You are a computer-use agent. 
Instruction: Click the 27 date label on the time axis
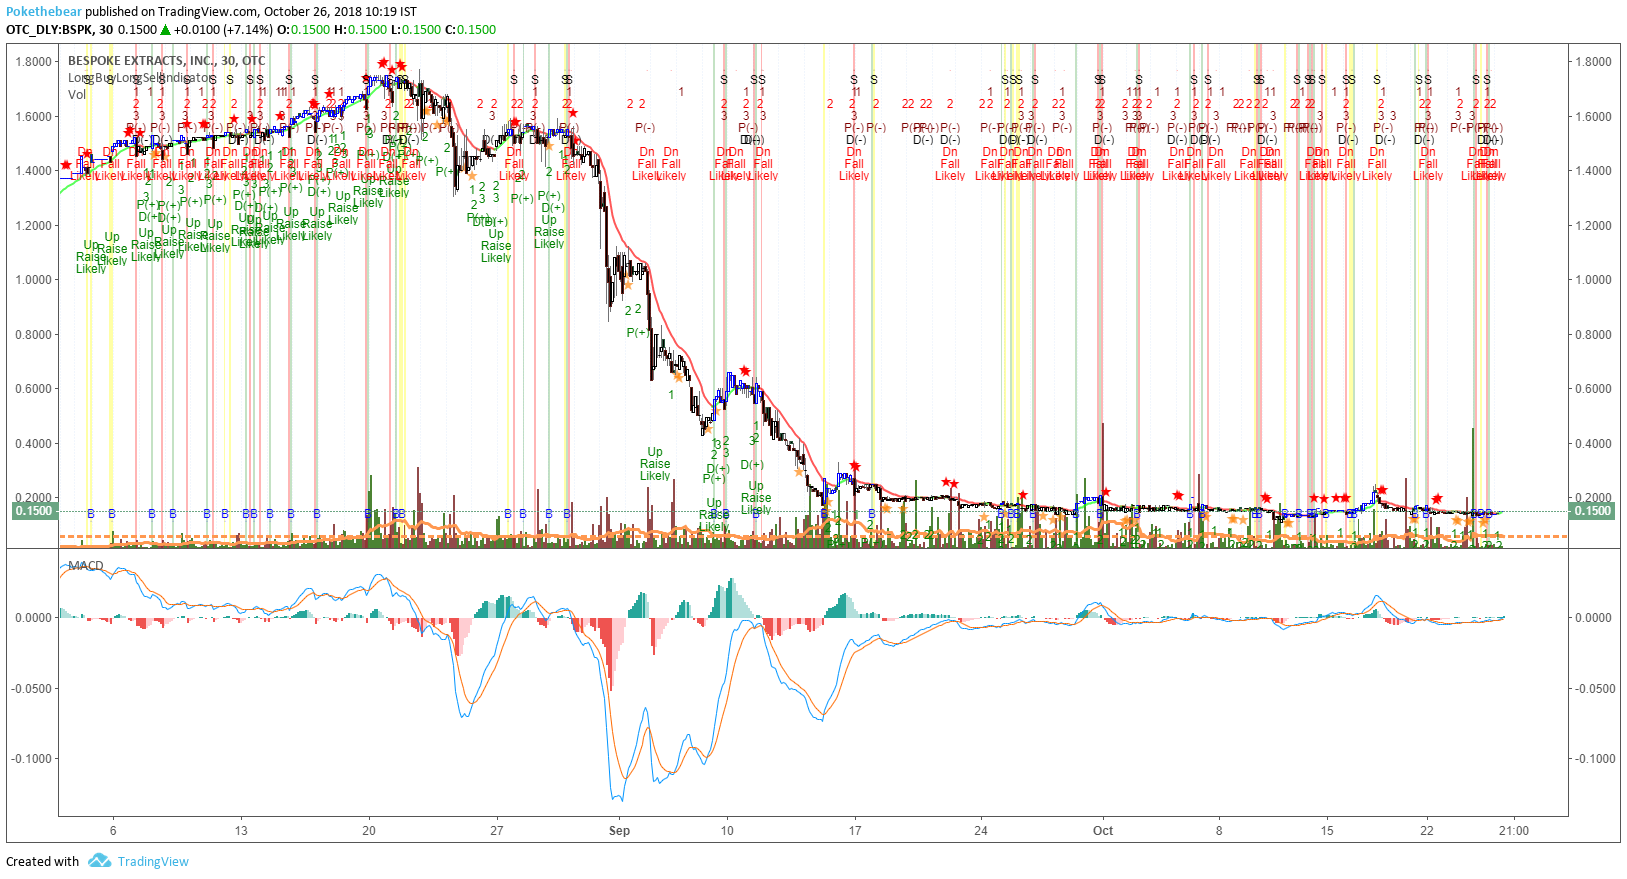tap(497, 831)
